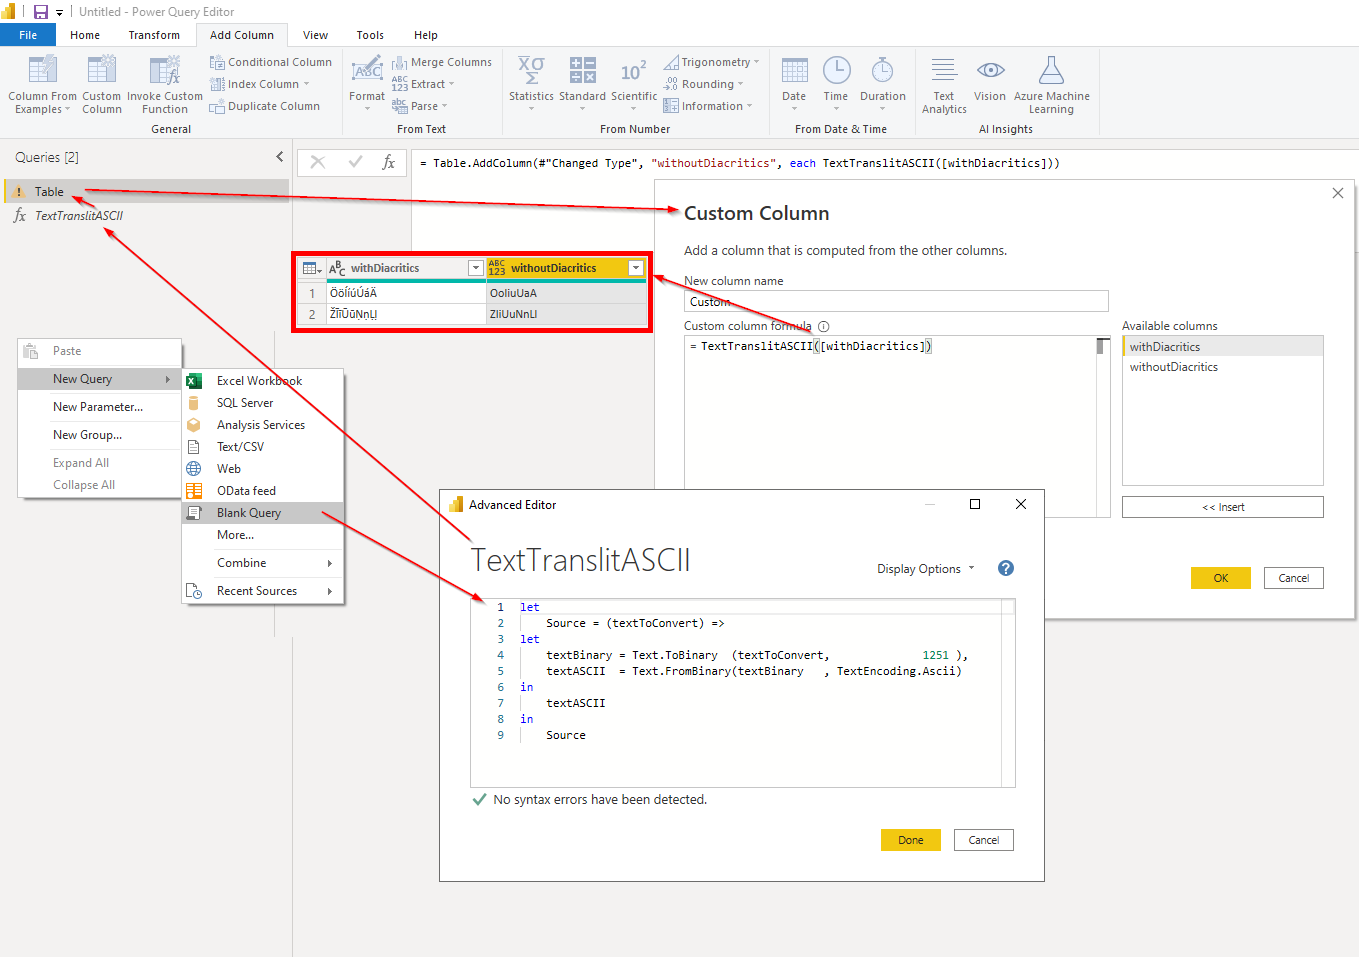Screen dimensions: 1359x957
Task: Open the Statistics number tool
Action: tap(531, 83)
